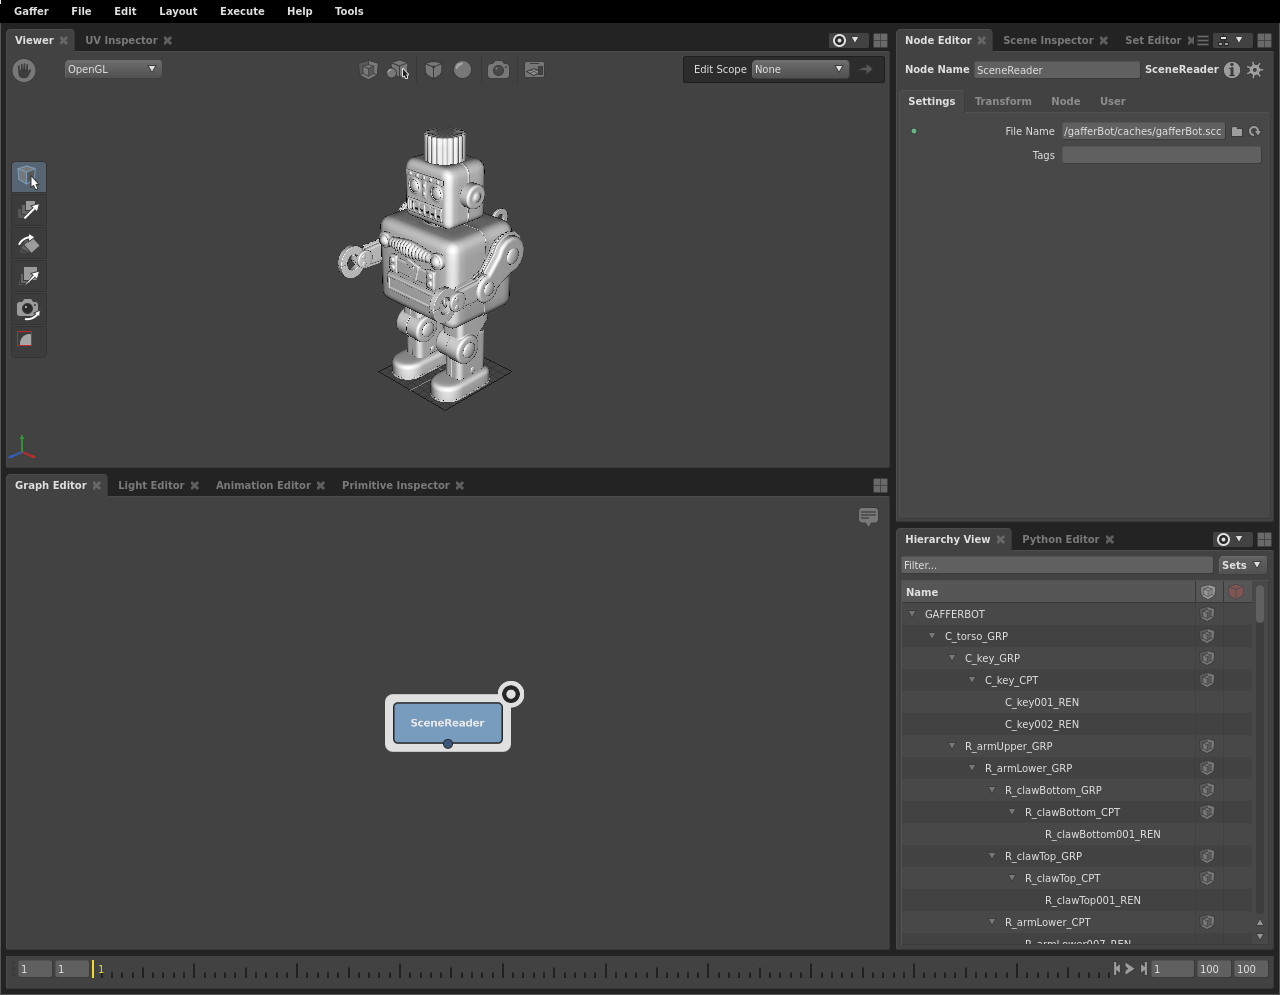Screen dimensions: 1280x995
Task: Reload the scene file with refresh icon
Action: pyautogui.click(x=1254, y=131)
